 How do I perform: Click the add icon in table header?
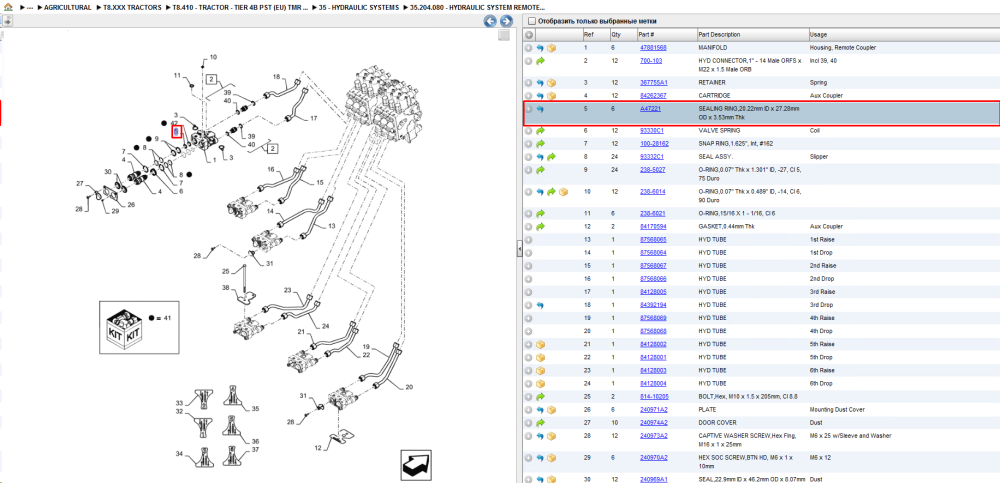pos(529,34)
